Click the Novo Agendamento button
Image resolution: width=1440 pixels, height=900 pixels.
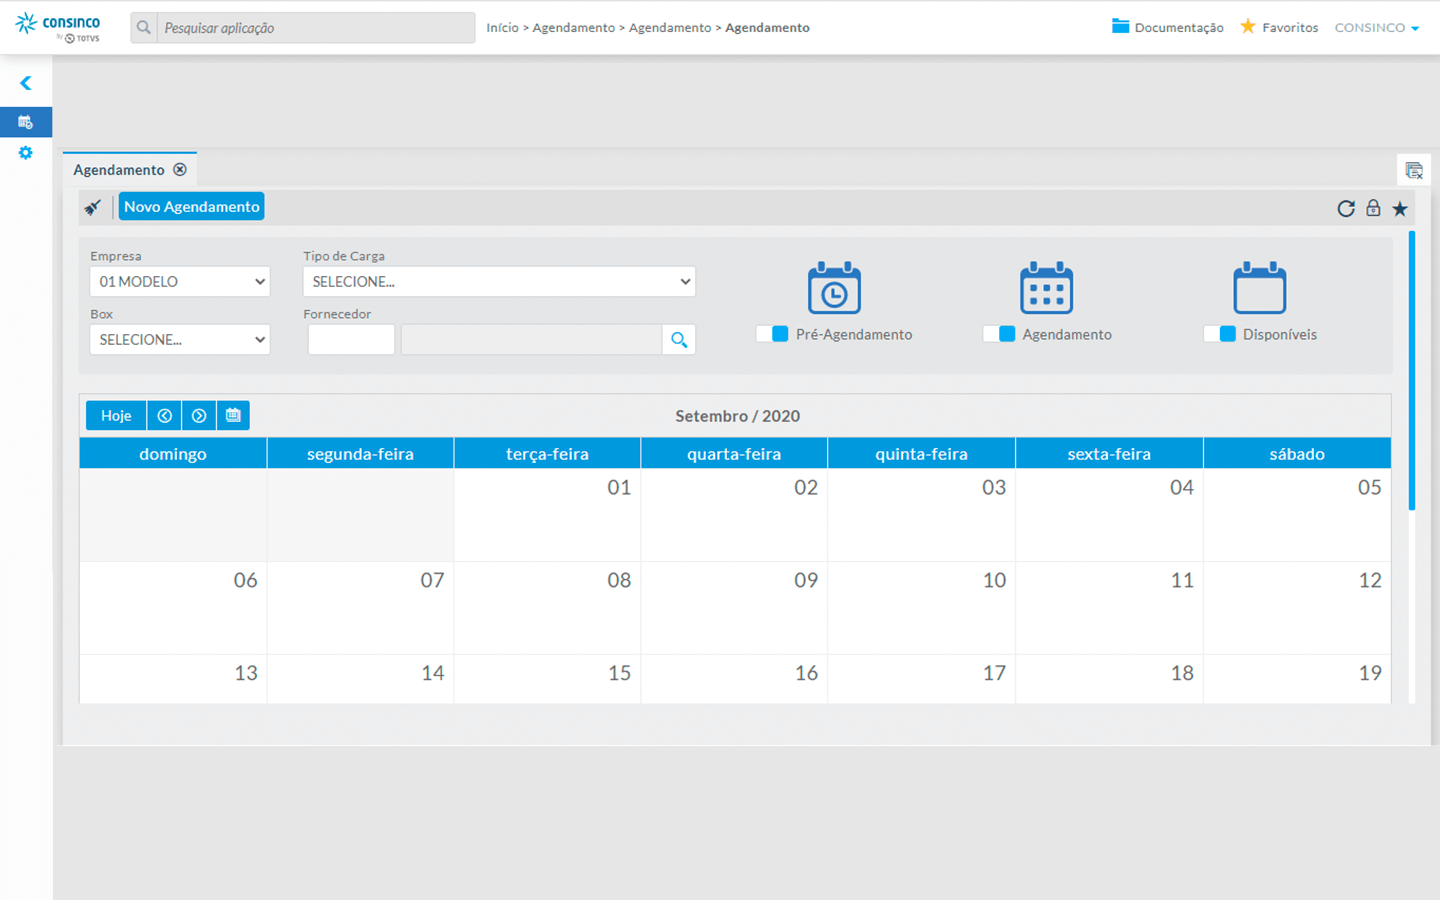coord(191,207)
